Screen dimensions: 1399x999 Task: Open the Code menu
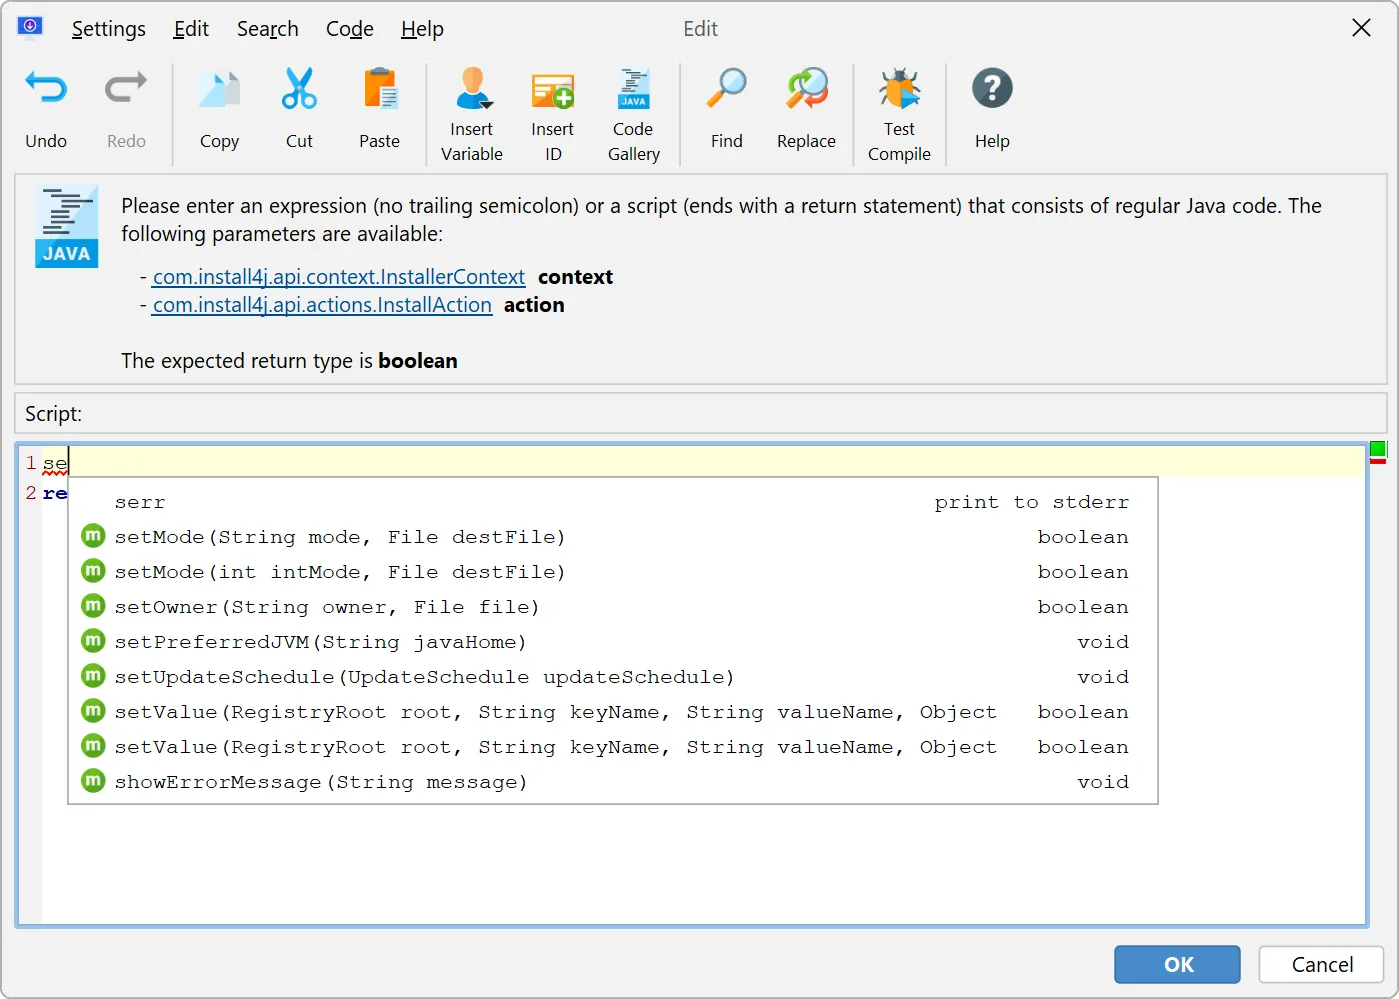click(x=350, y=29)
